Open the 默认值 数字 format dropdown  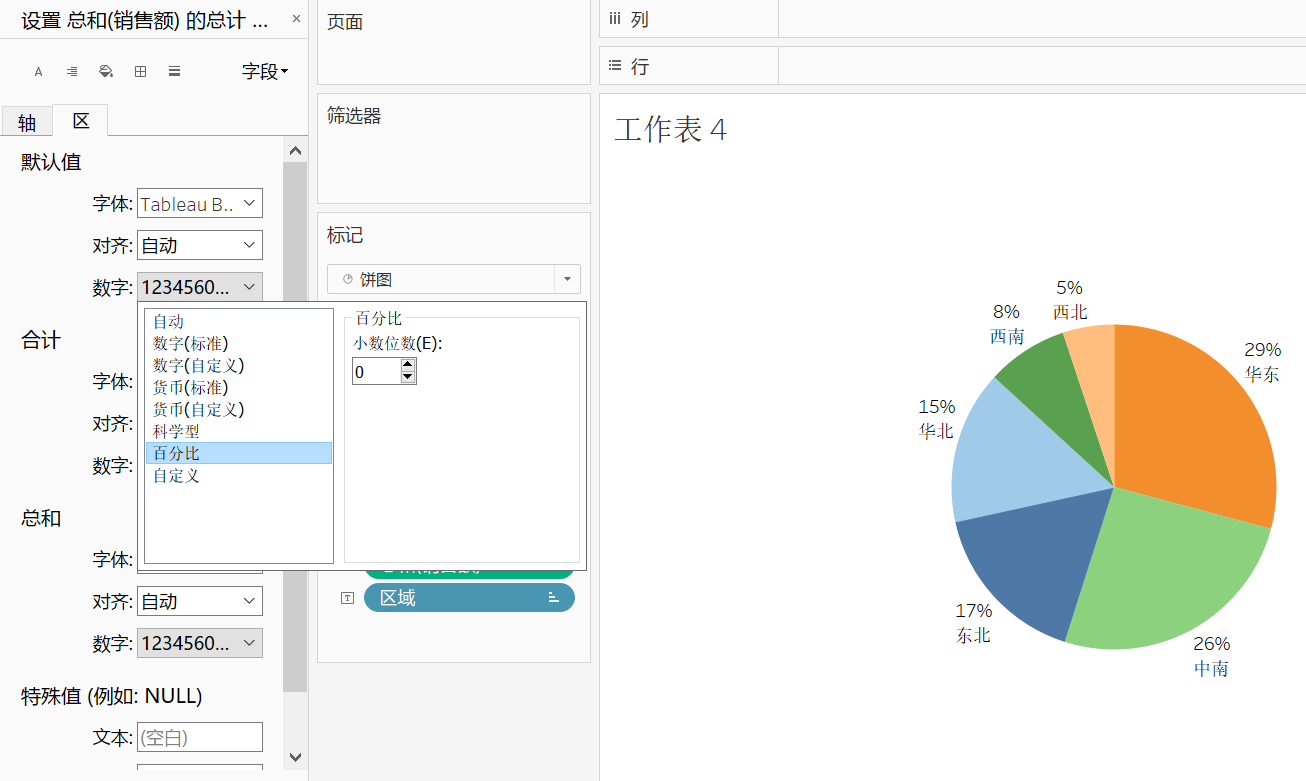(200, 287)
